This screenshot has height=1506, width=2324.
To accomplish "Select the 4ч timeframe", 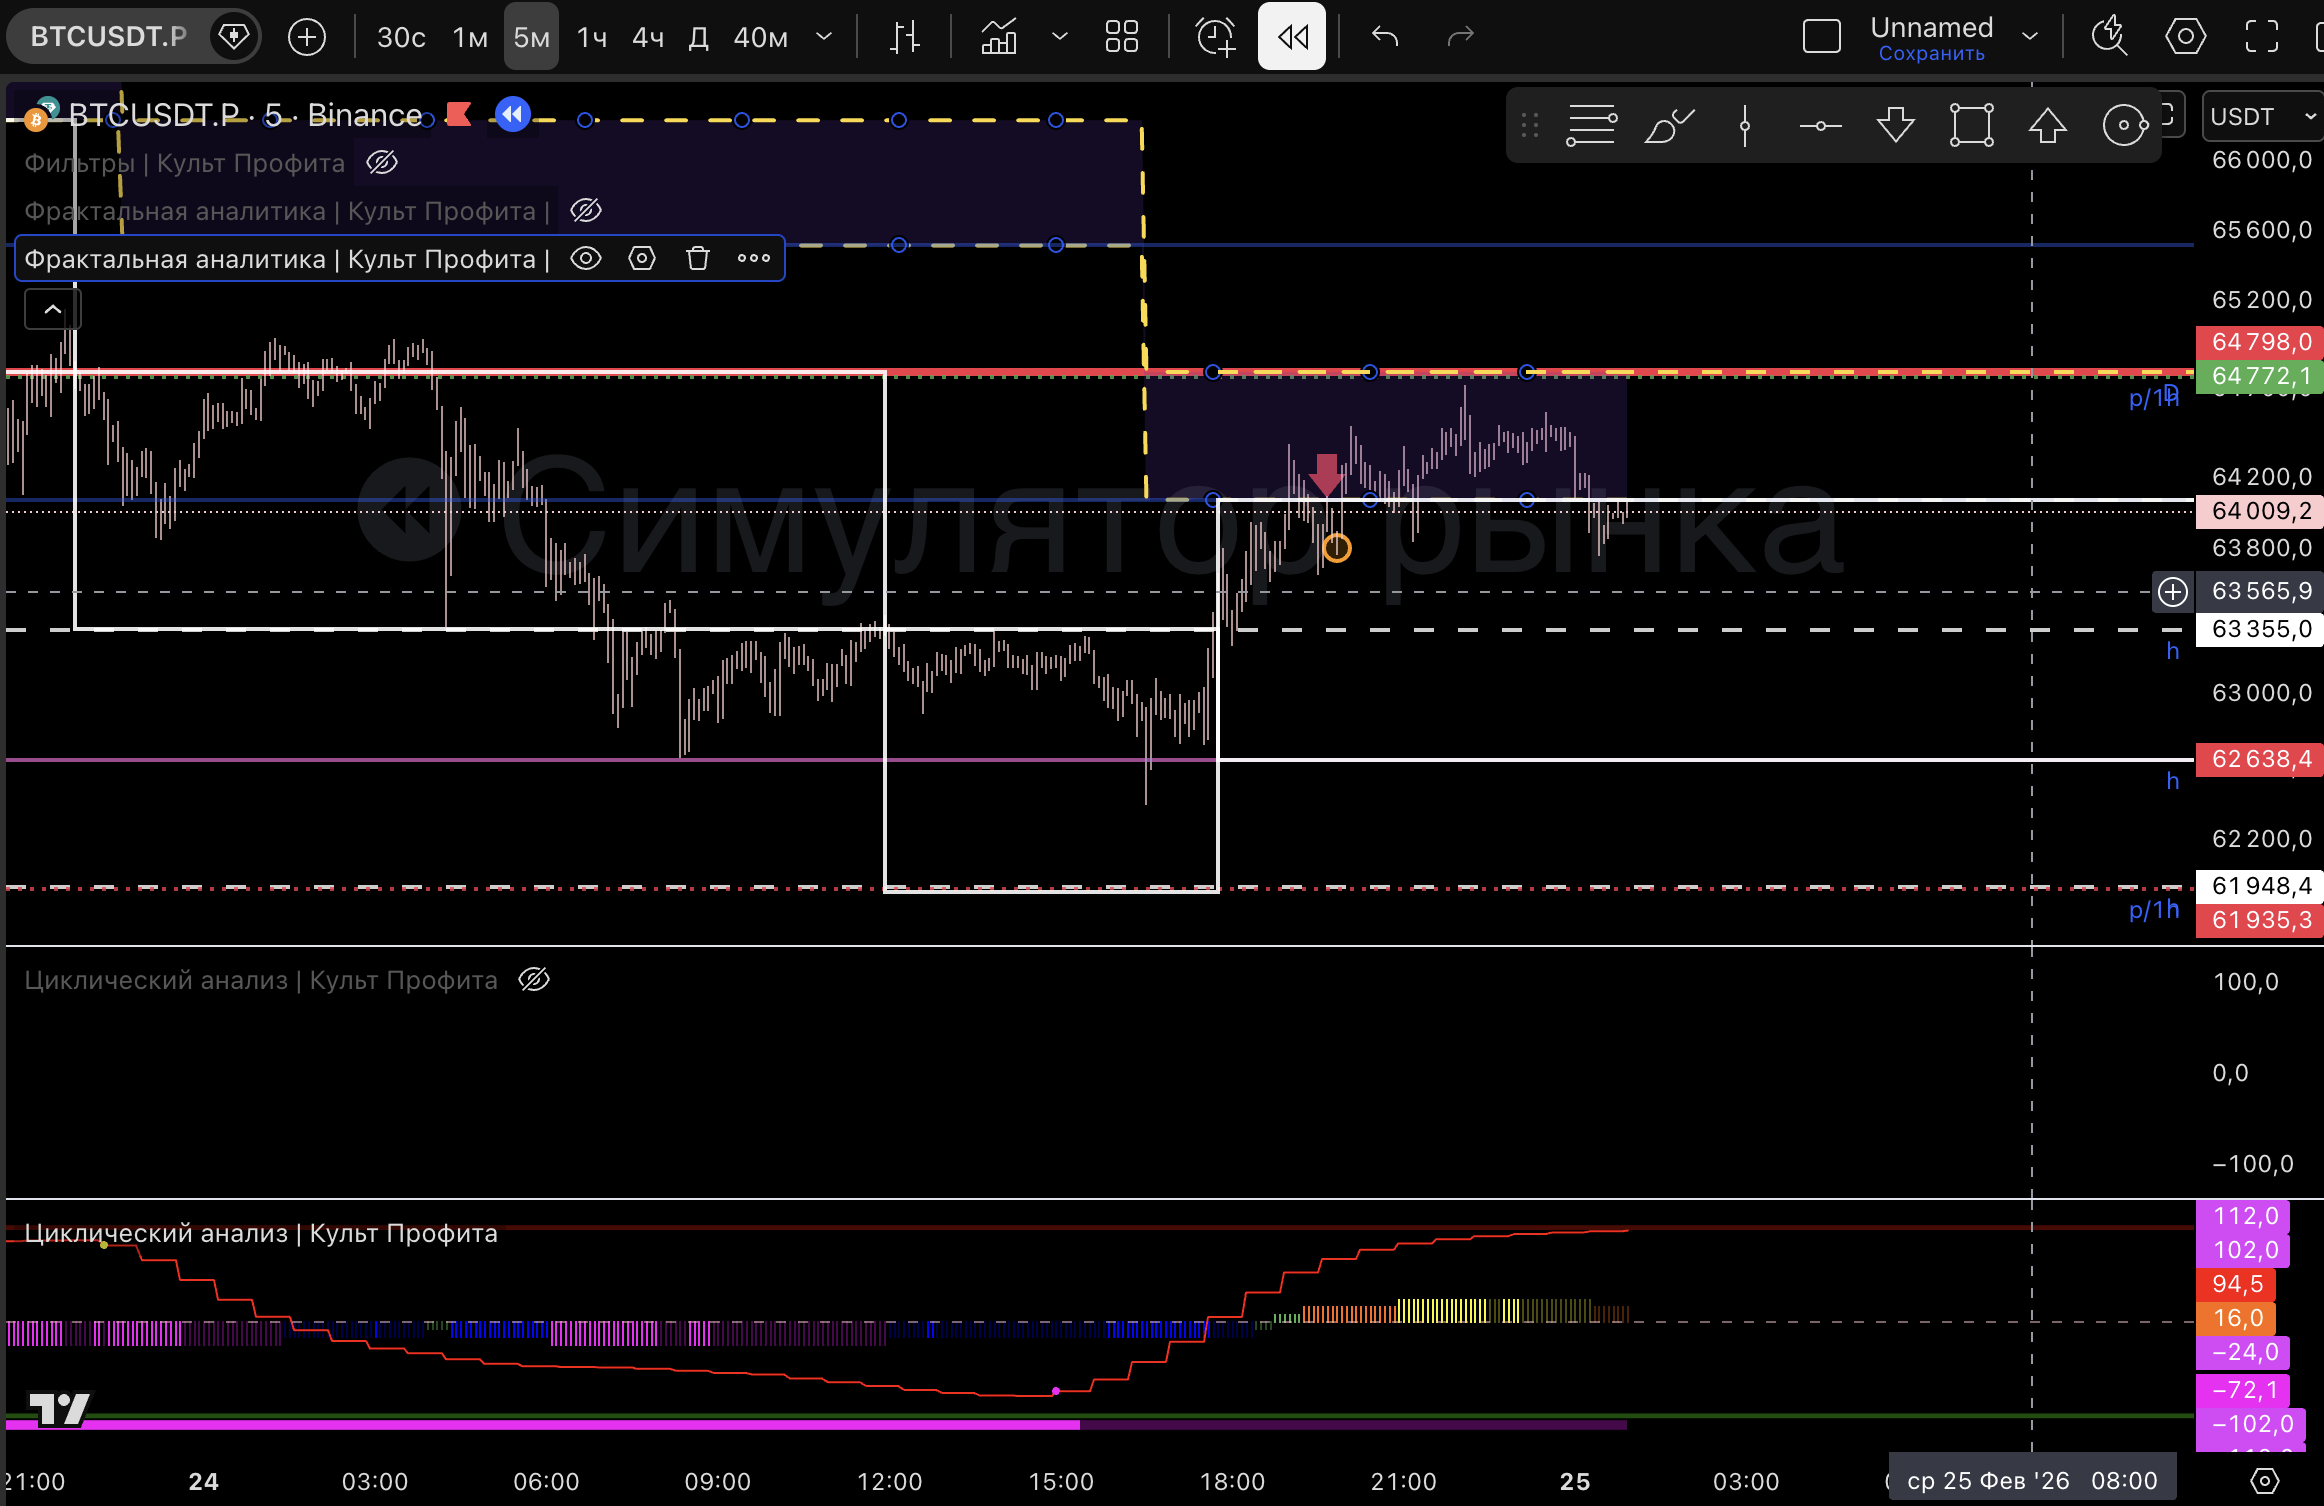I will 648,37.
